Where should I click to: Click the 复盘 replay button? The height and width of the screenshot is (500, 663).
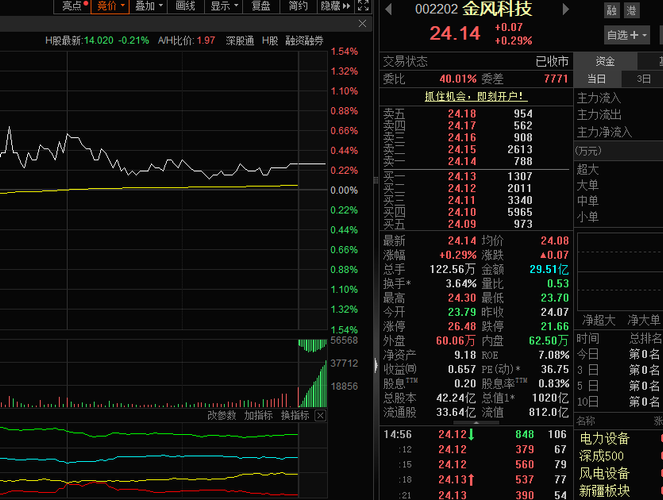point(260,6)
